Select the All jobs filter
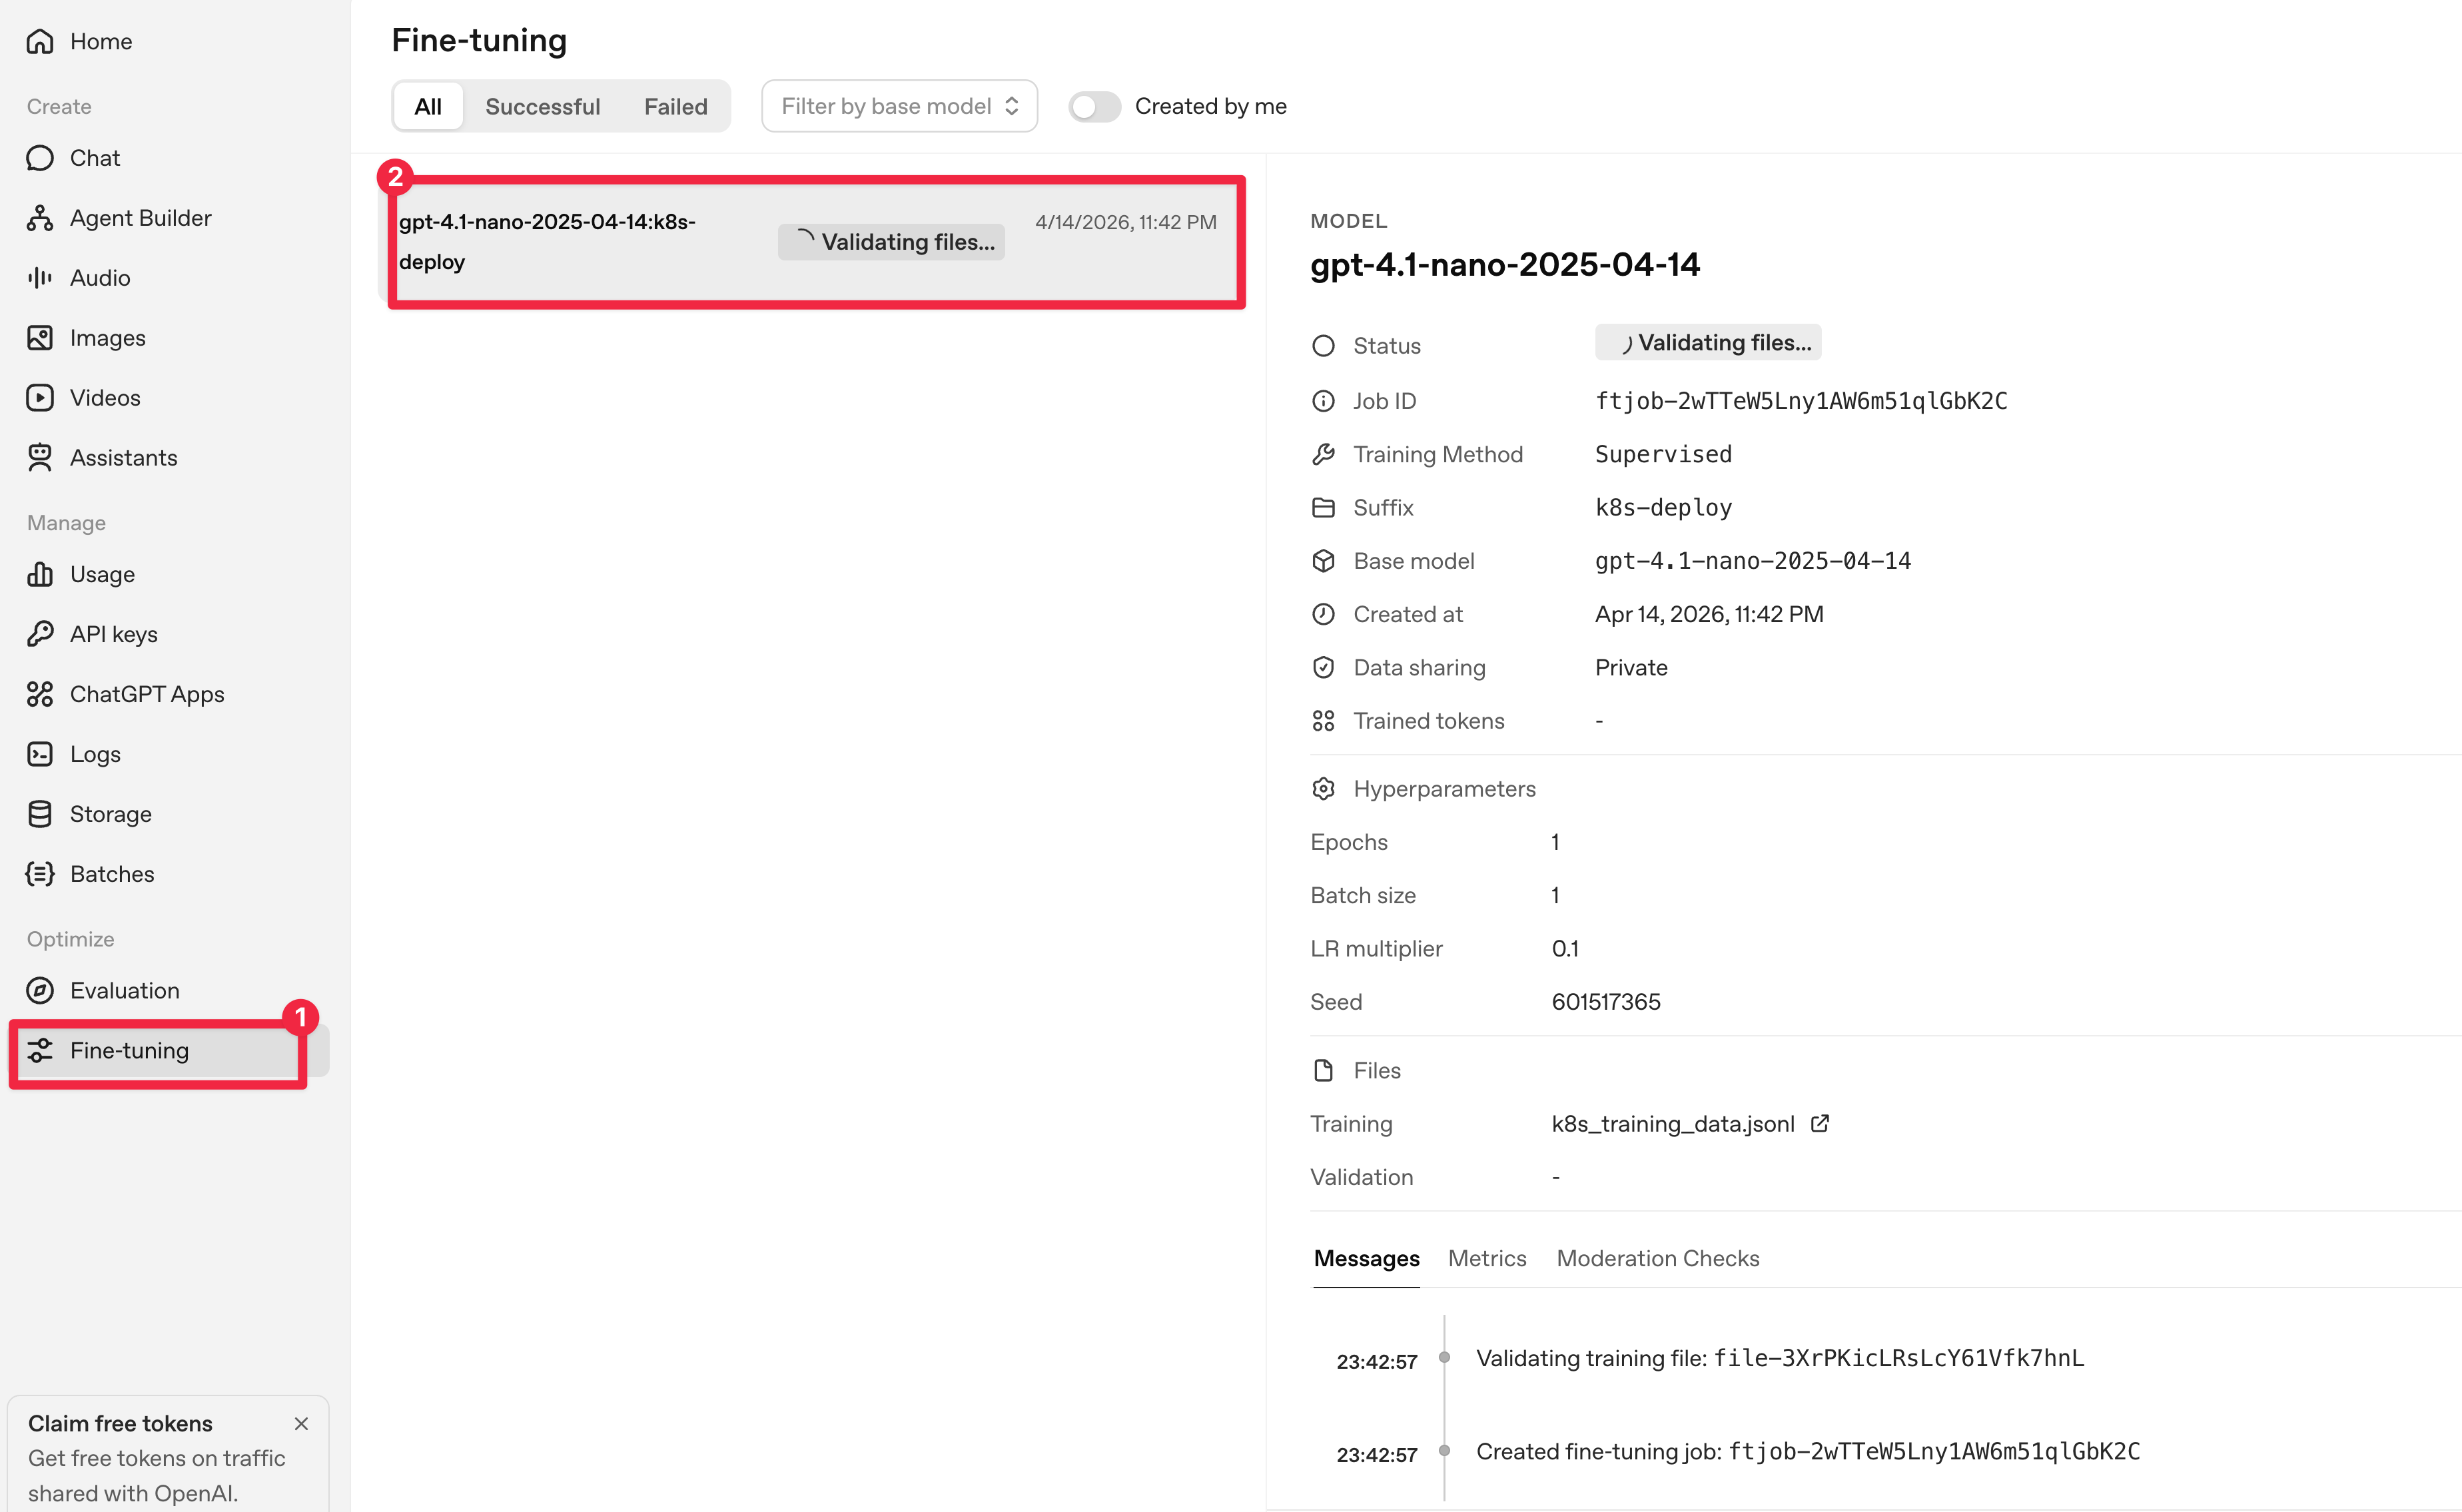The image size is (2462, 1512). [428, 106]
